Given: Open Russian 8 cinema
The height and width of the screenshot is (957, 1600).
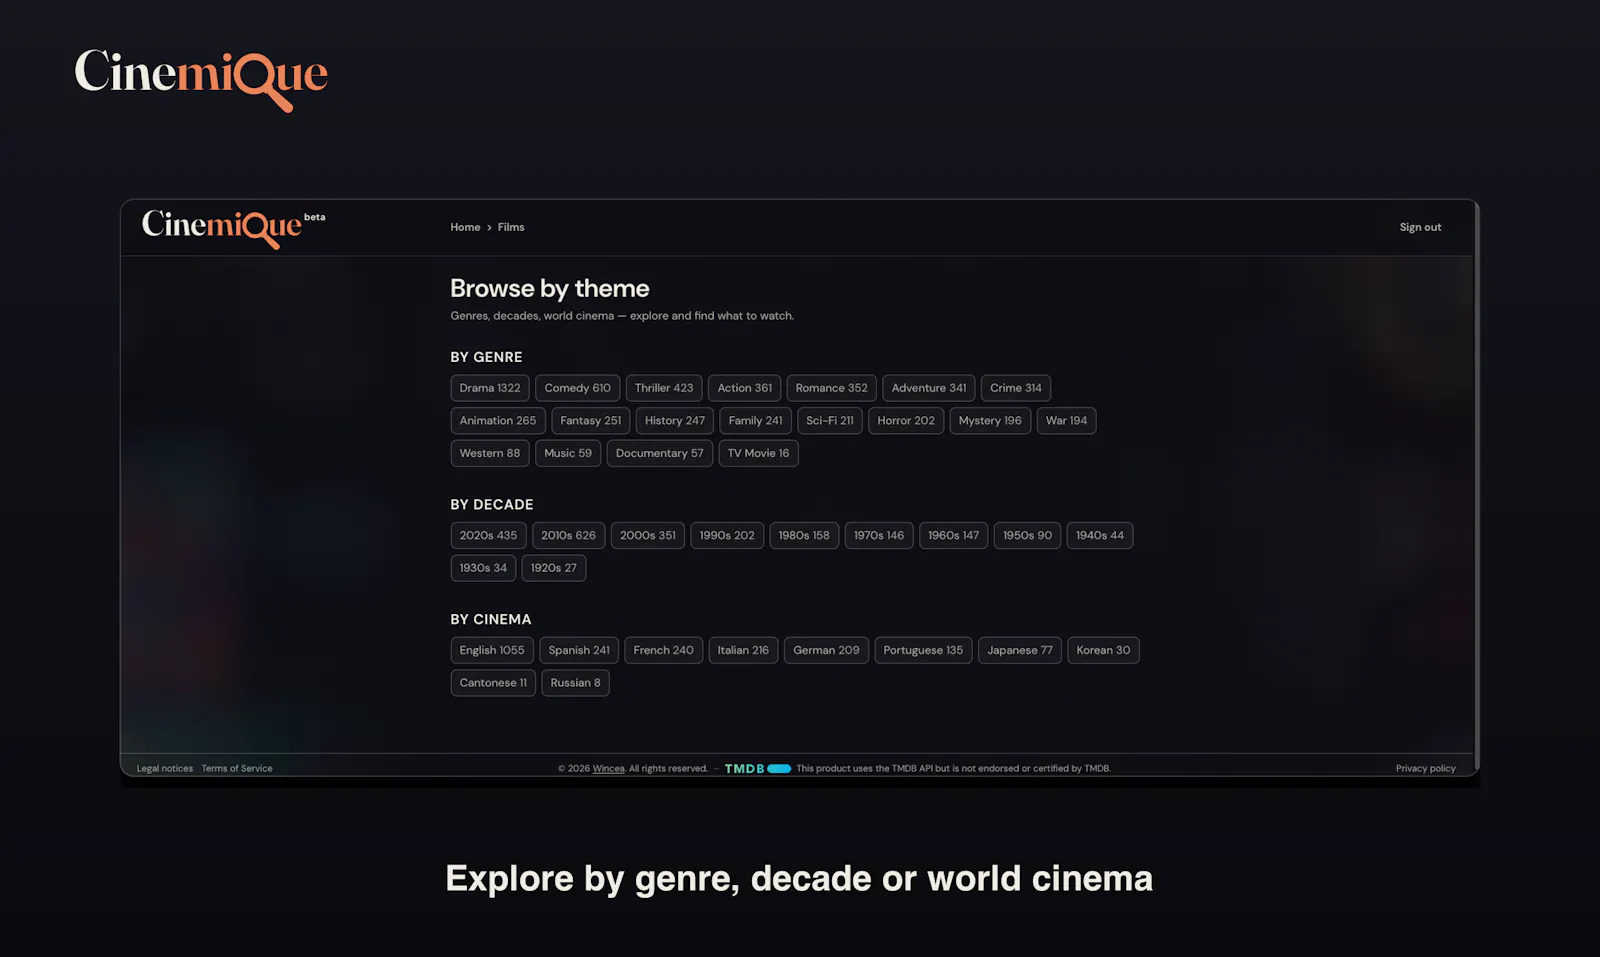Looking at the screenshot, I should (x=575, y=683).
